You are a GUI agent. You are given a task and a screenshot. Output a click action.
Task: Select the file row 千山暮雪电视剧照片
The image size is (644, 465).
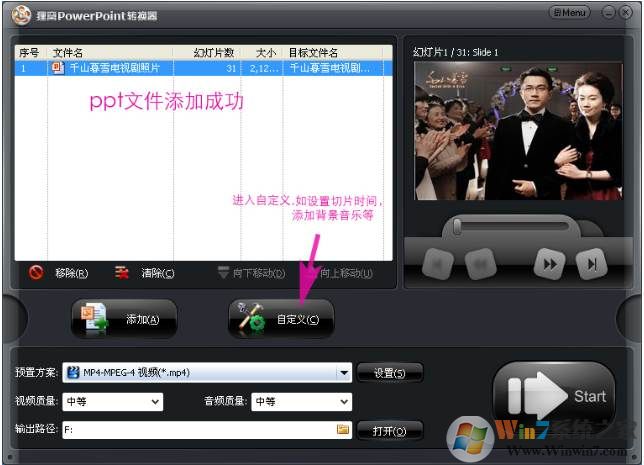(x=203, y=68)
